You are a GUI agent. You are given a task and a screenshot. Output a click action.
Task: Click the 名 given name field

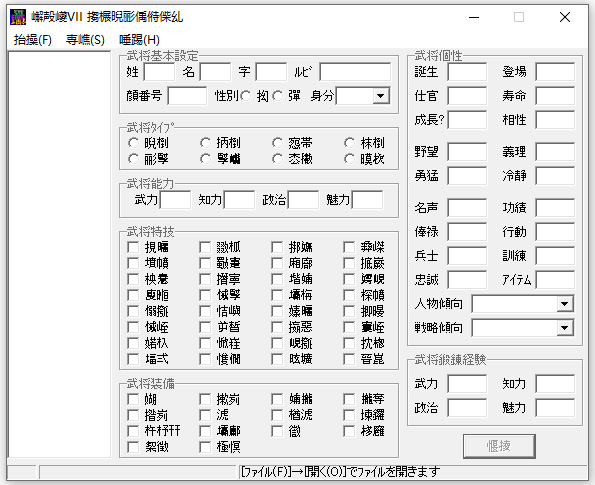click(x=215, y=72)
